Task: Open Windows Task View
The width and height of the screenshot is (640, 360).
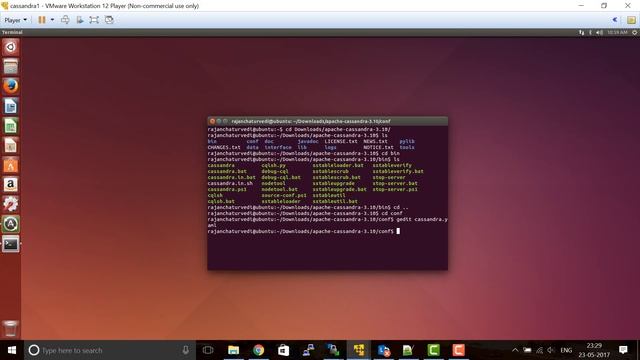Action: pyautogui.click(x=208, y=350)
